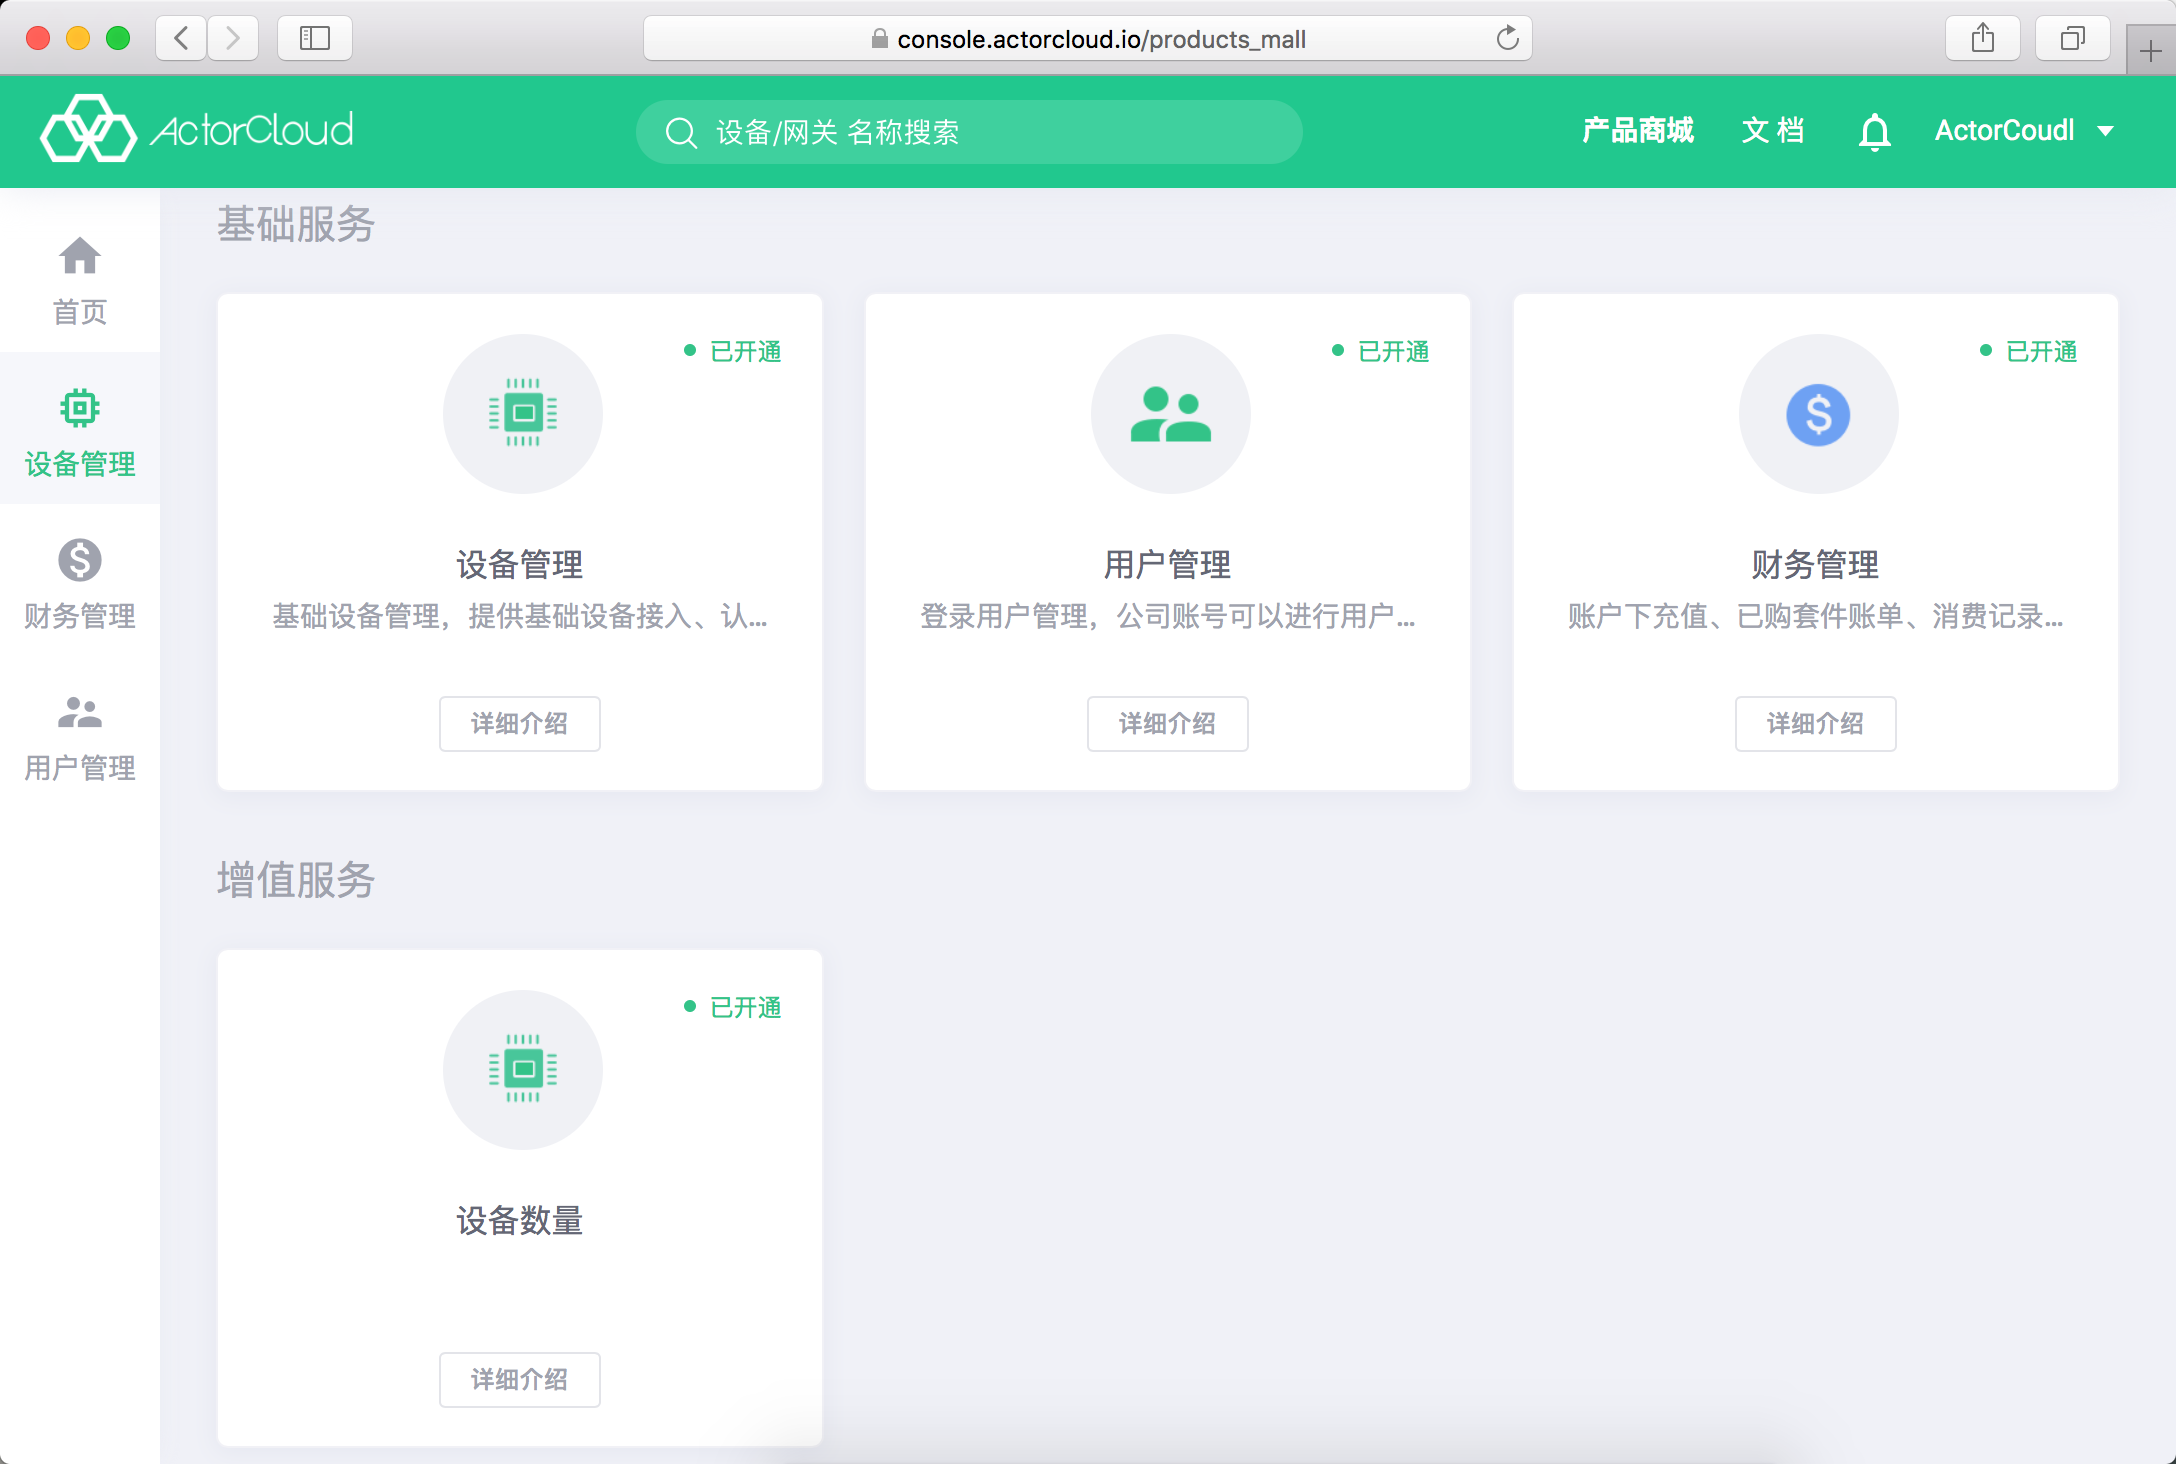Go to 首页 in the sidebar
This screenshot has height=1464, width=2176.
point(80,281)
